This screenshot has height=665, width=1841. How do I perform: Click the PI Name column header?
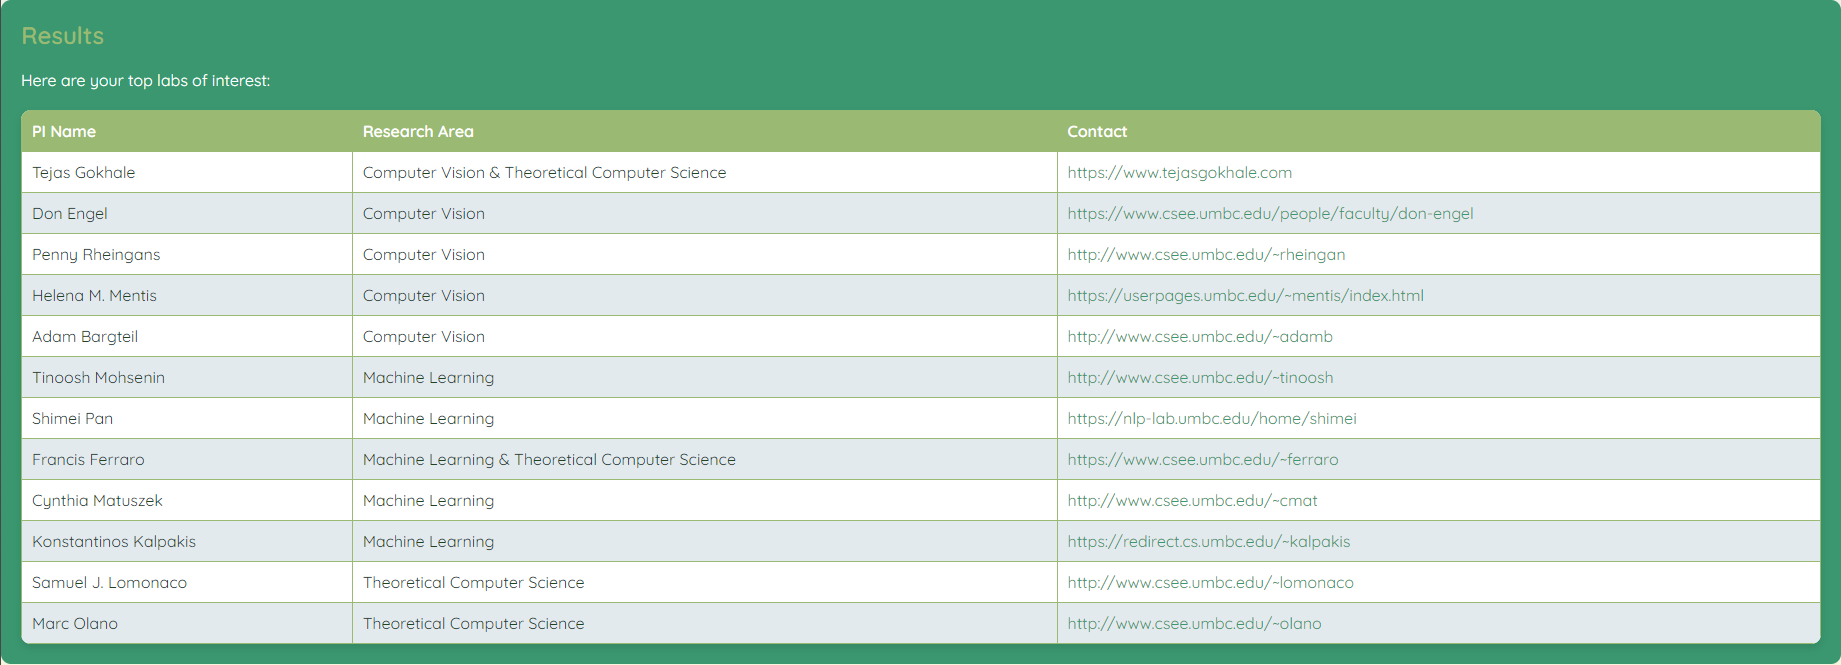tap(187, 131)
